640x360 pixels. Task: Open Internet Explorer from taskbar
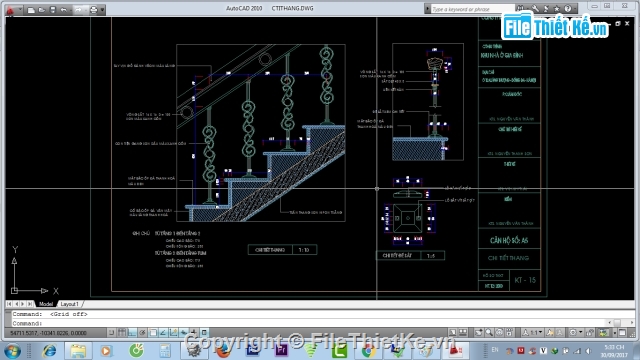pyautogui.click(x=49, y=351)
